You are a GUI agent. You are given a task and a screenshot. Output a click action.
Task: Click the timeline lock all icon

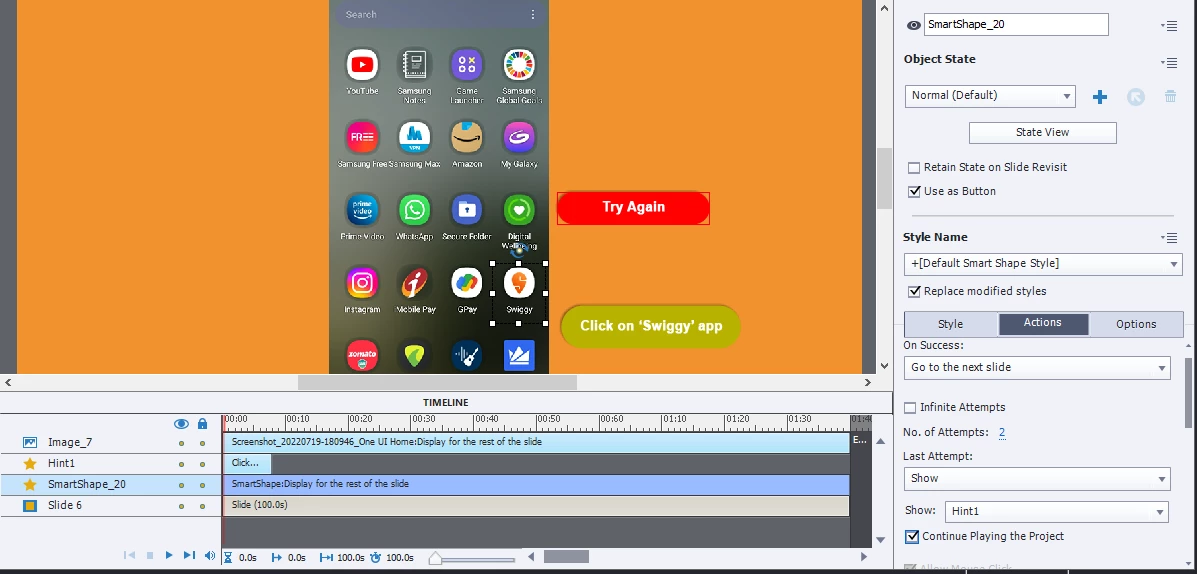click(x=202, y=424)
